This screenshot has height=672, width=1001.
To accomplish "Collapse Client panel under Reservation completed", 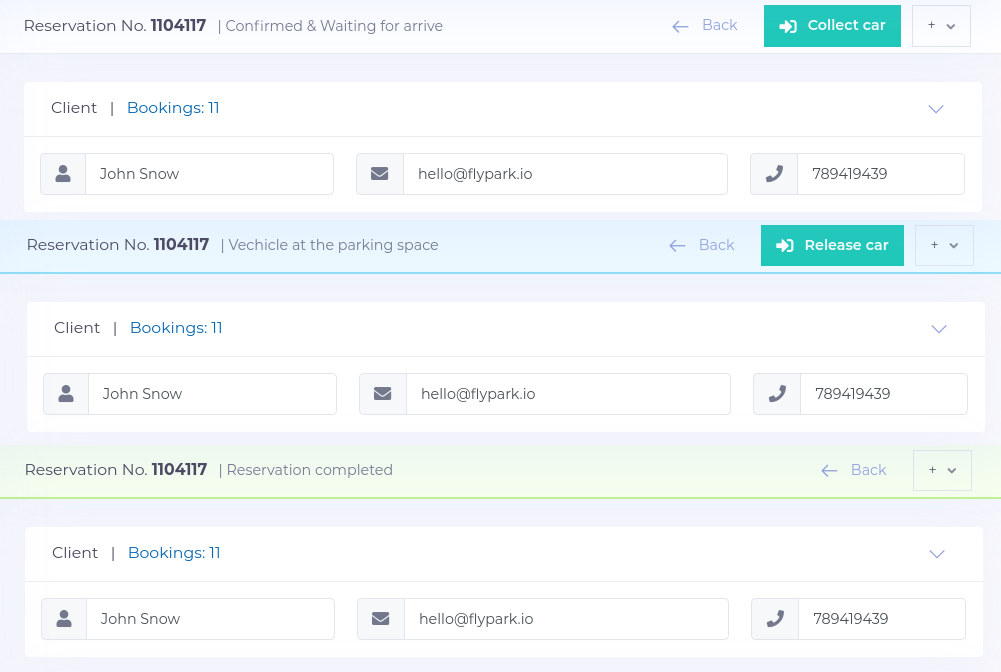I will point(937,554).
